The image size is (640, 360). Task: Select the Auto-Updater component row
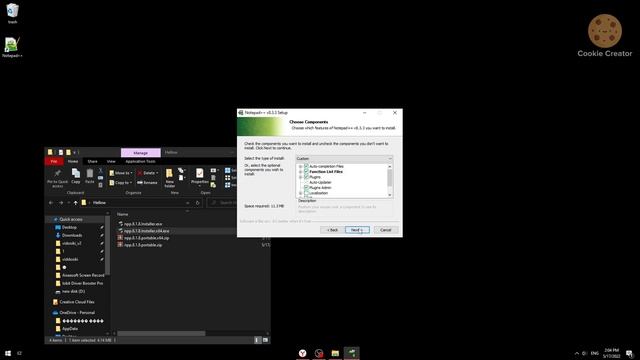(x=320, y=182)
